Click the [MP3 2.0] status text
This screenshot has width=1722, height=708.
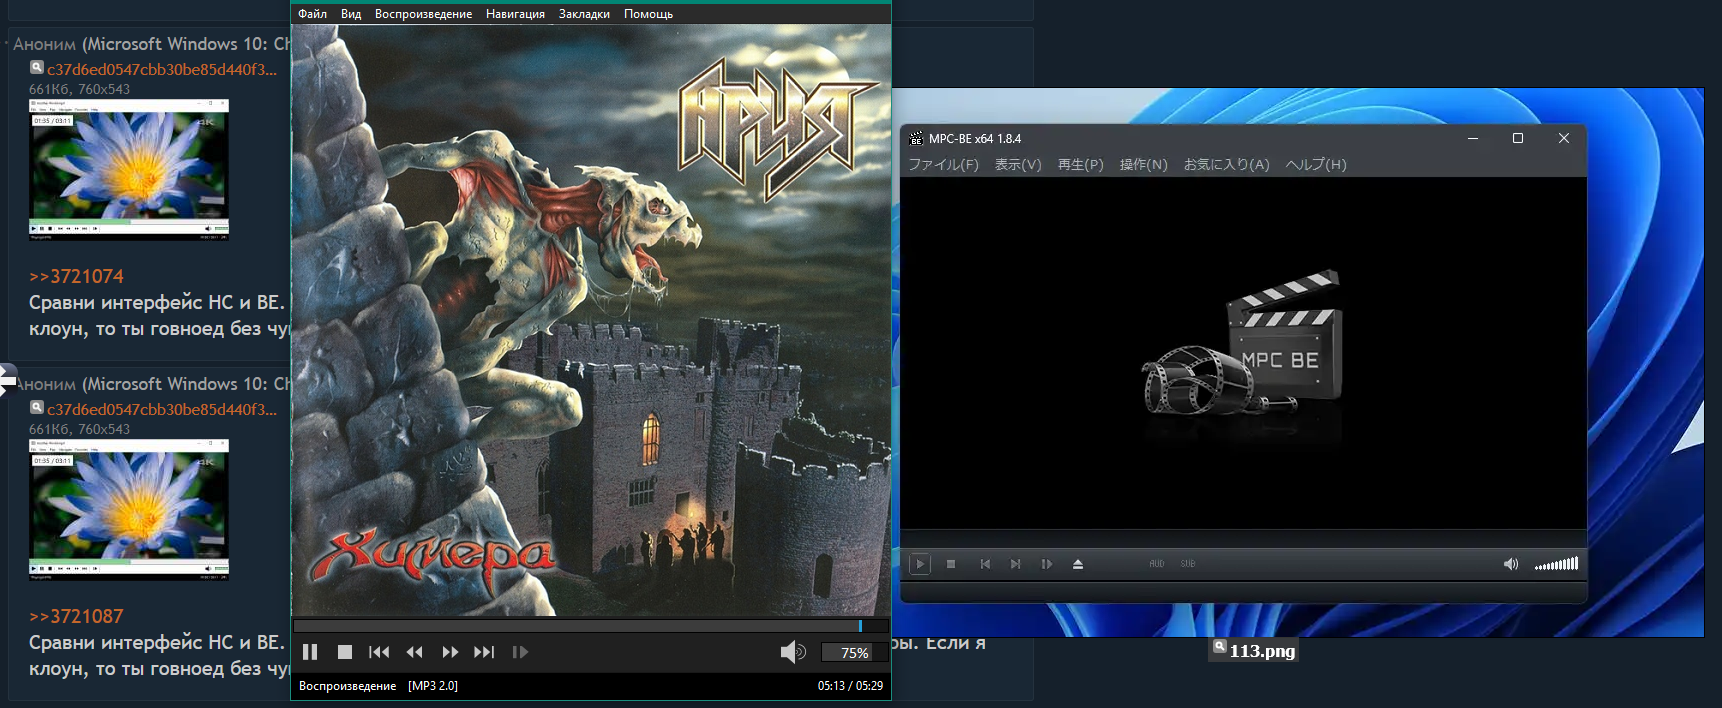433,686
